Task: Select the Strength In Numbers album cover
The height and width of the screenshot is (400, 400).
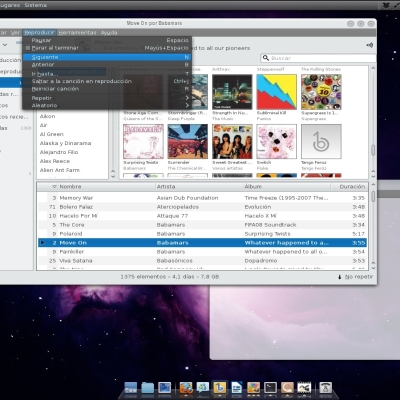Action: (232, 92)
